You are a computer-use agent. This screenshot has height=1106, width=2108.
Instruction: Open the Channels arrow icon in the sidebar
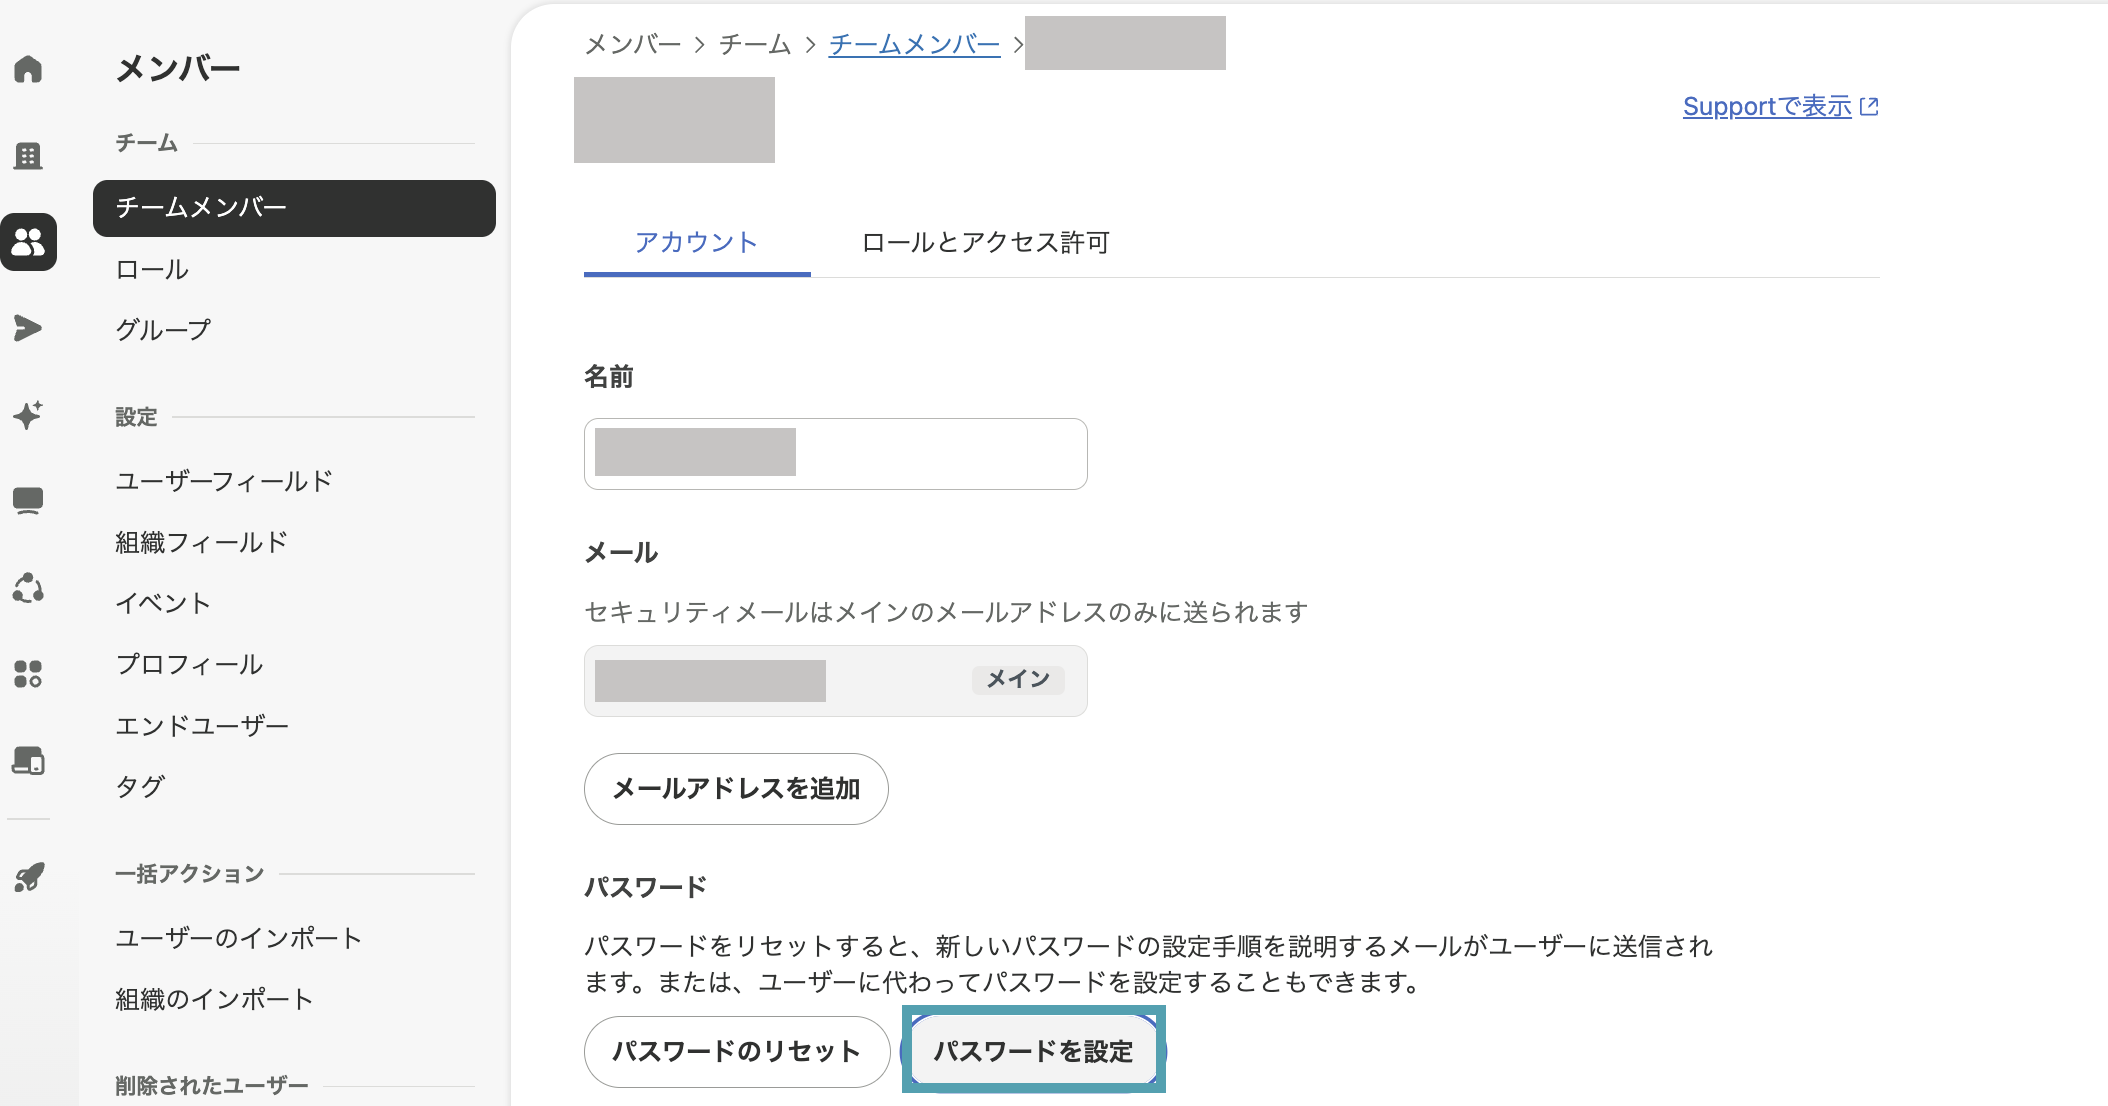(x=28, y=328)
